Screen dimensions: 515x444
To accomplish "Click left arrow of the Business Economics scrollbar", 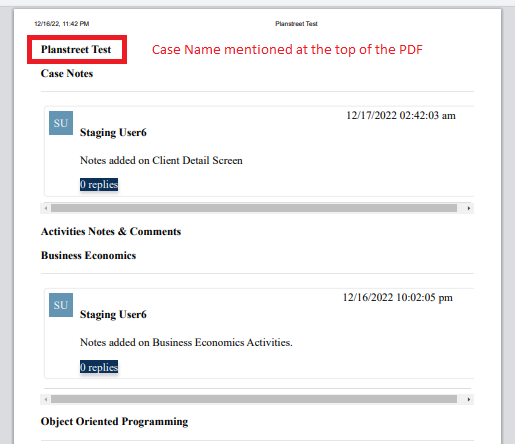I will tap(46, 399).
